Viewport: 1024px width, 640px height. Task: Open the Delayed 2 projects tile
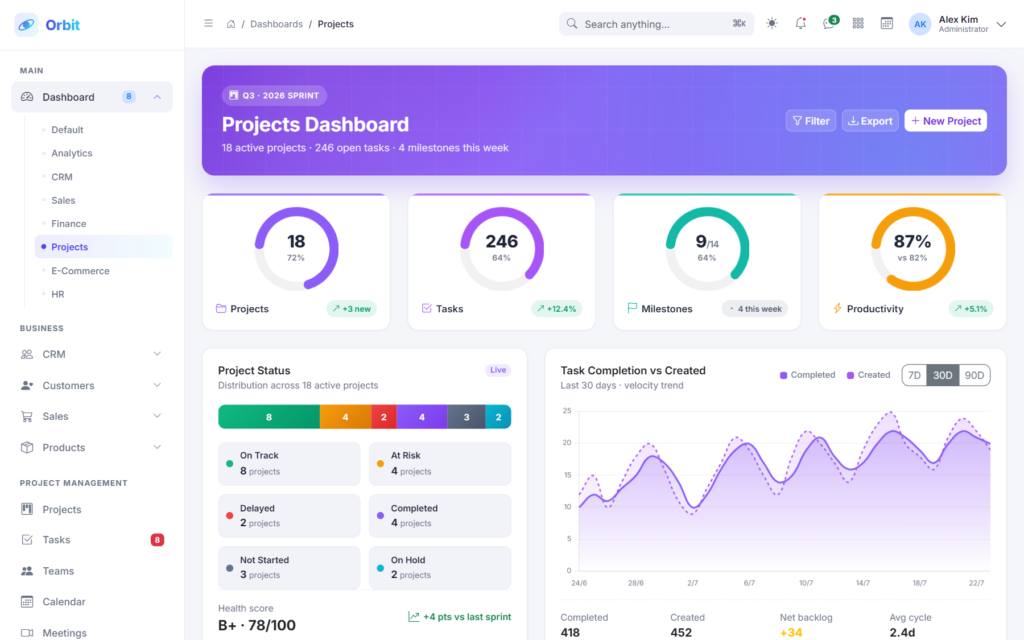289,516
